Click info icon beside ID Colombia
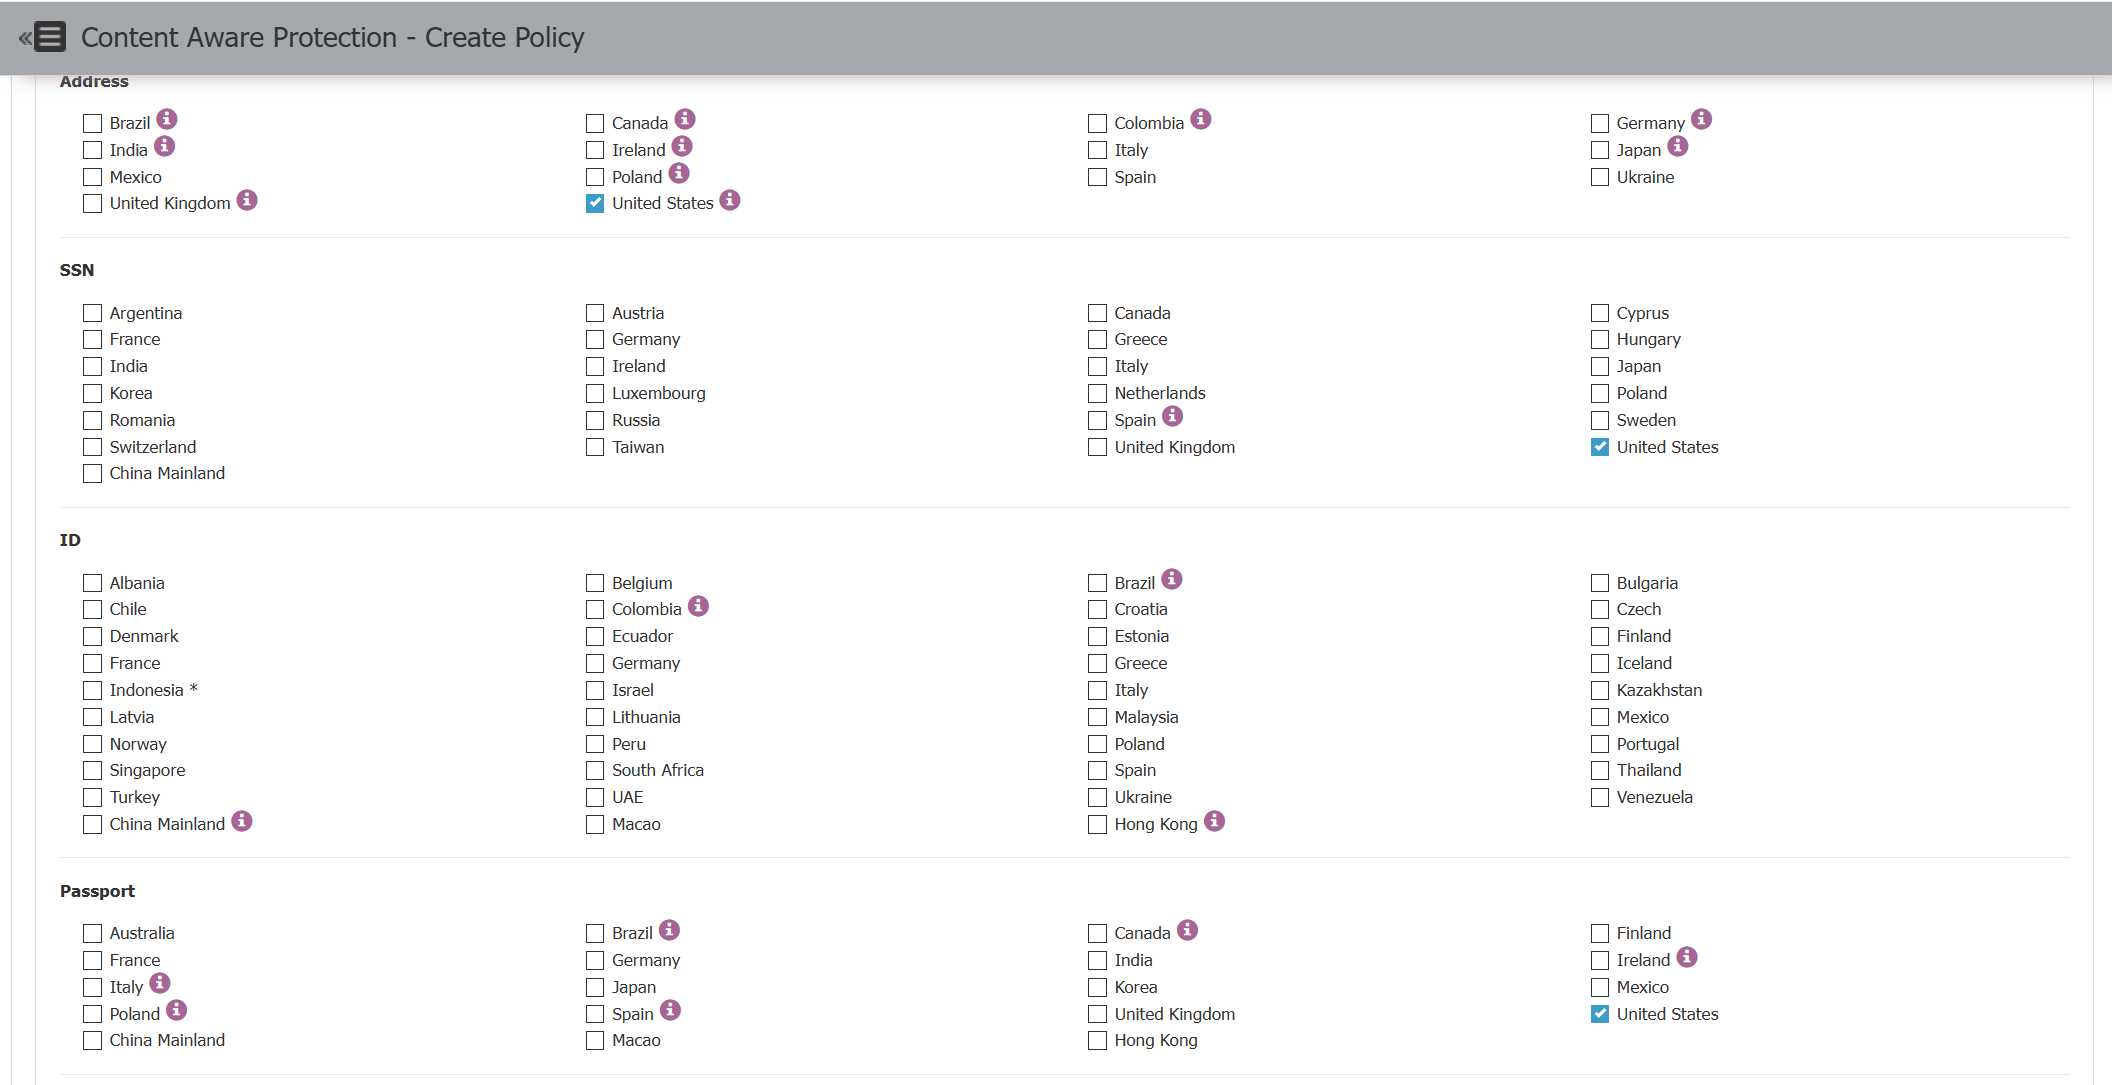Viewport: 2112px width, 1085px height. [698, 606]
